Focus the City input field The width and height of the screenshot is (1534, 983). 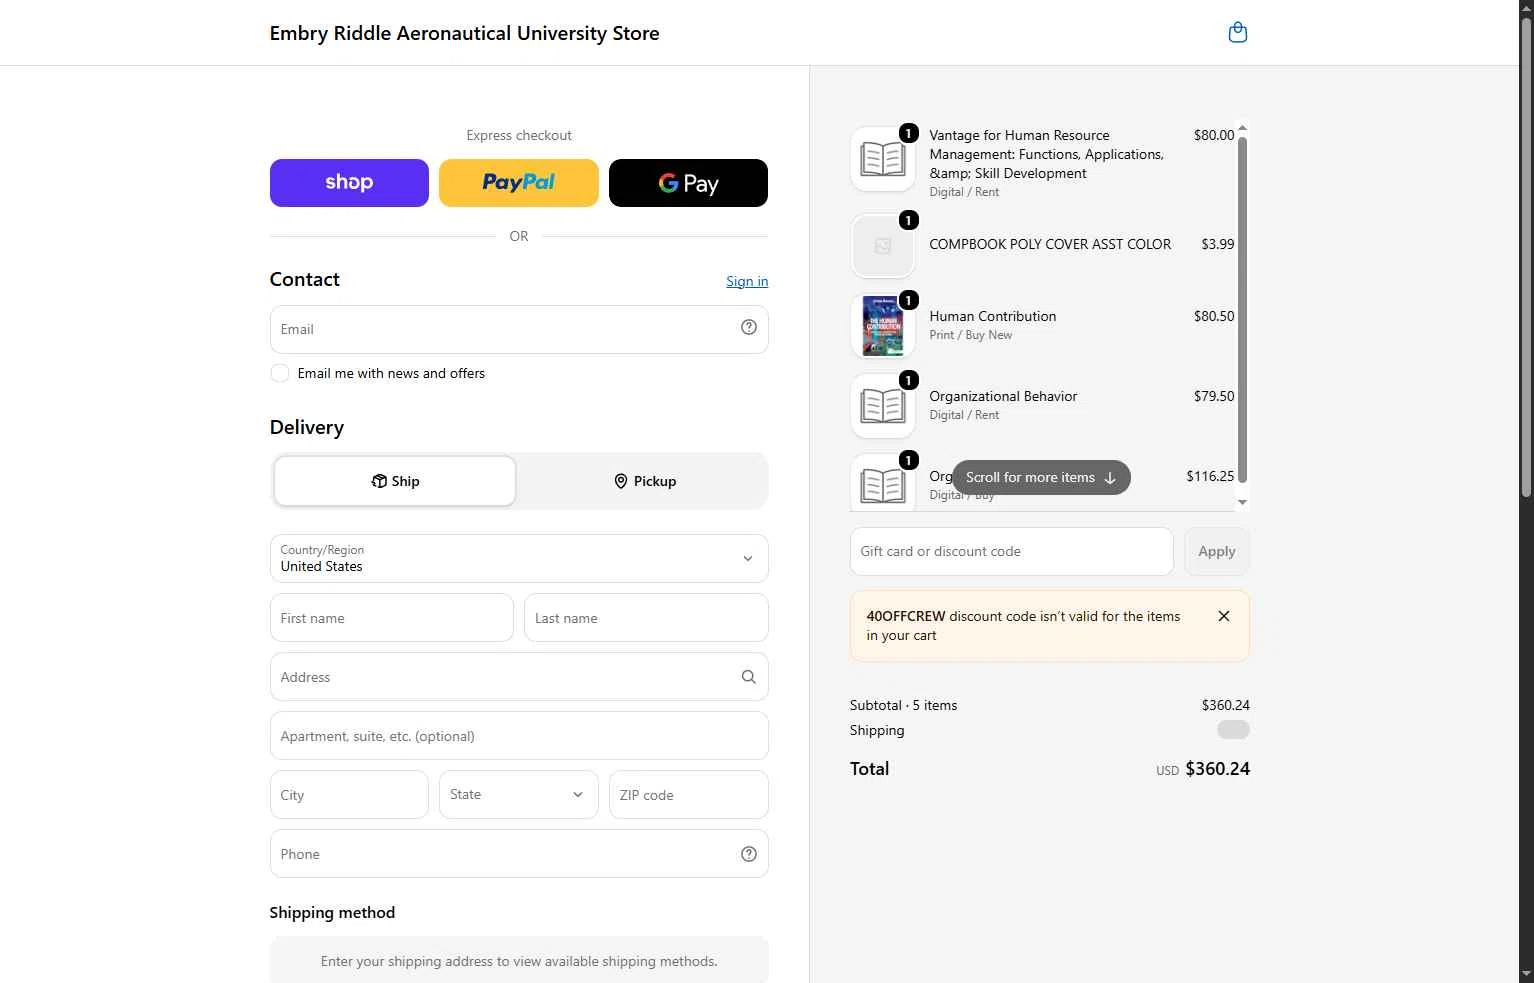tap(349, 795)
